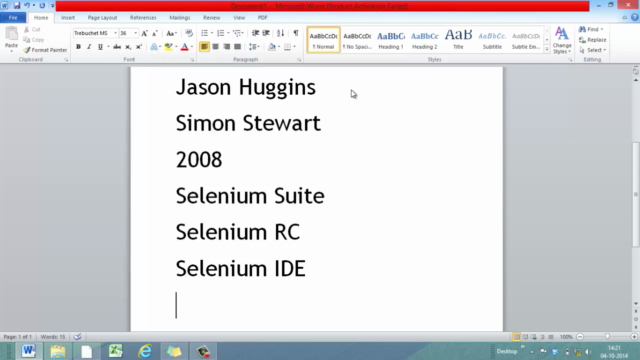Screen dimensions: 640x360
Task: Open the Select dropdown
Action: 604,50
